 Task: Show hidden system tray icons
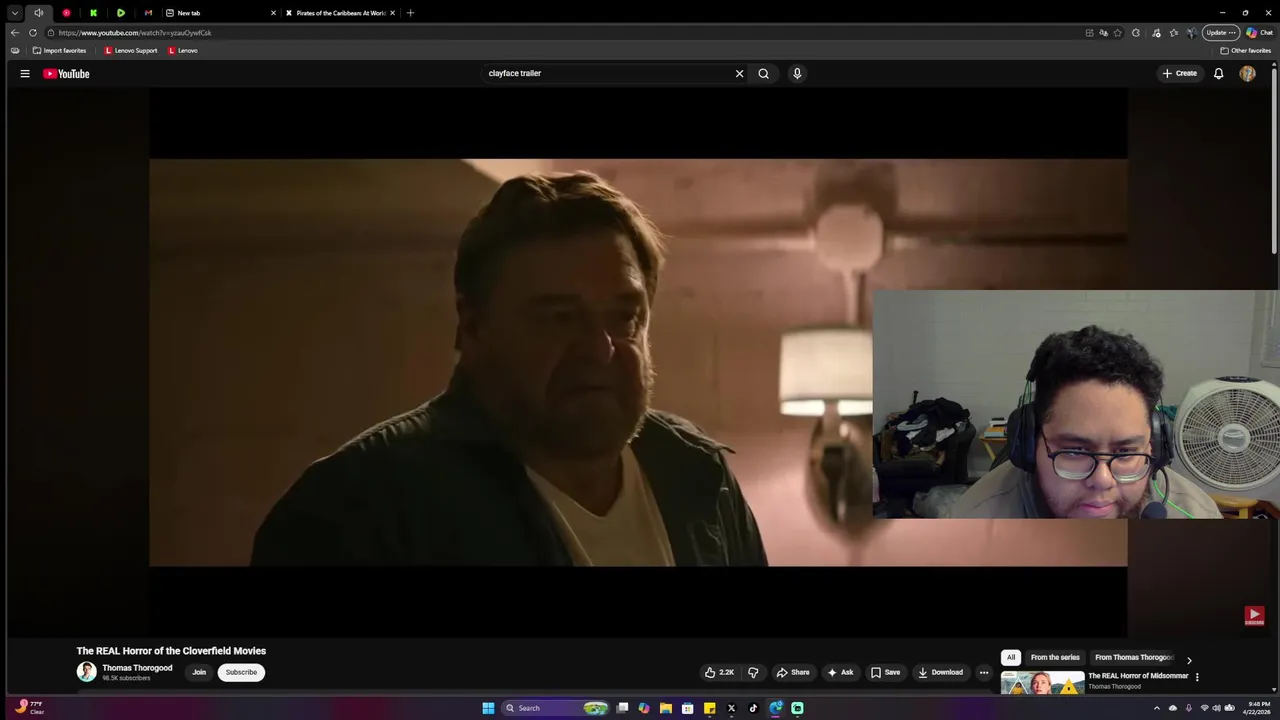pyautogui.click(x=1157, y=708)
